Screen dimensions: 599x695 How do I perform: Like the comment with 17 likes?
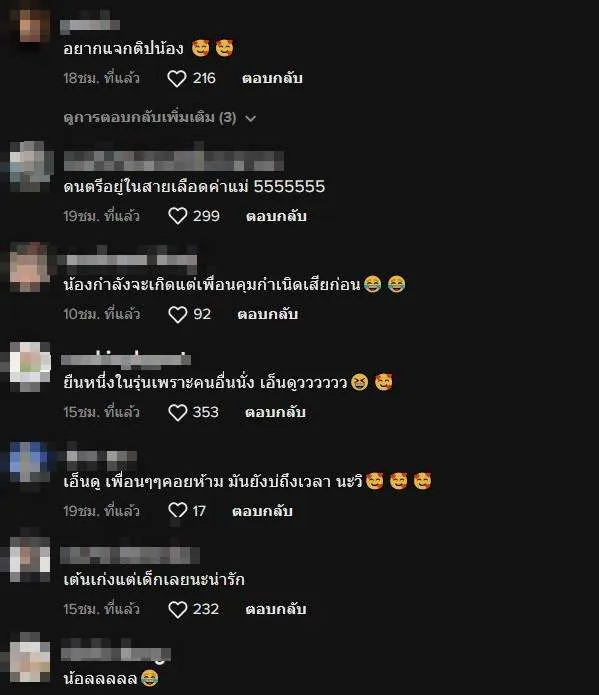(x=177, y=511)
